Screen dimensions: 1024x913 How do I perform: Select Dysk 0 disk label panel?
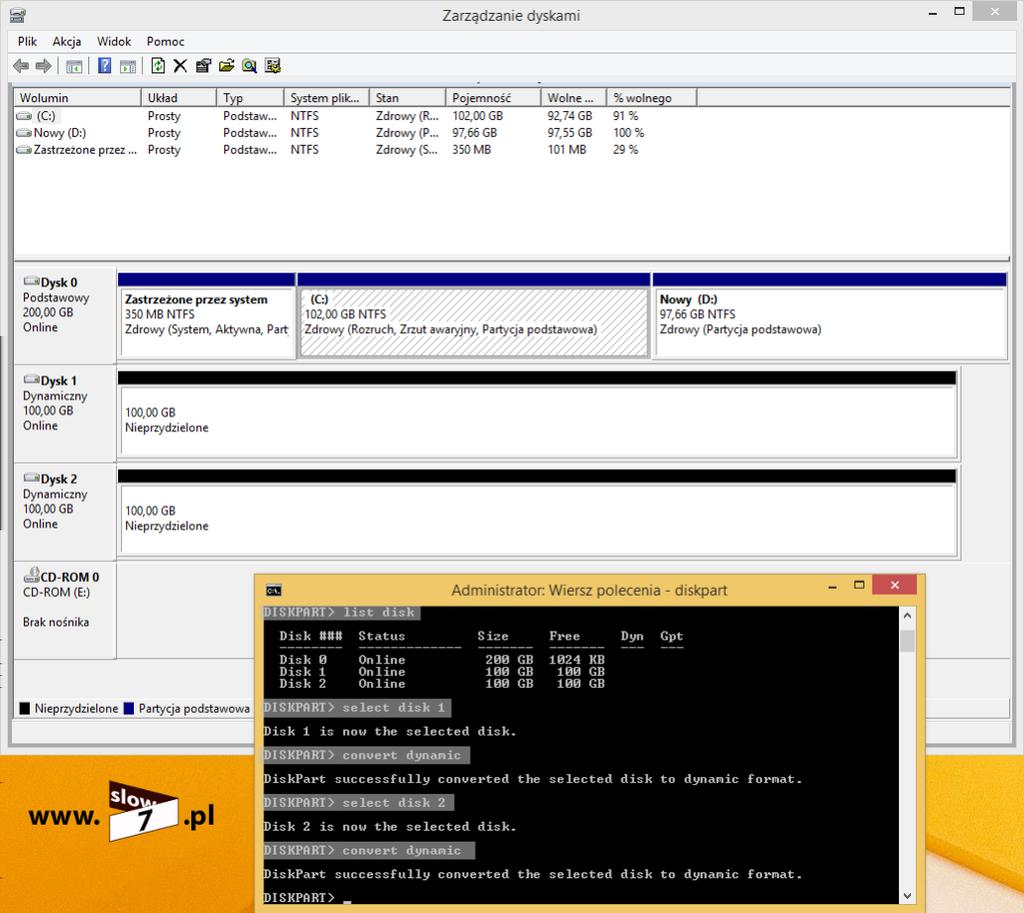pyautogui.click(x=65, y=315)
